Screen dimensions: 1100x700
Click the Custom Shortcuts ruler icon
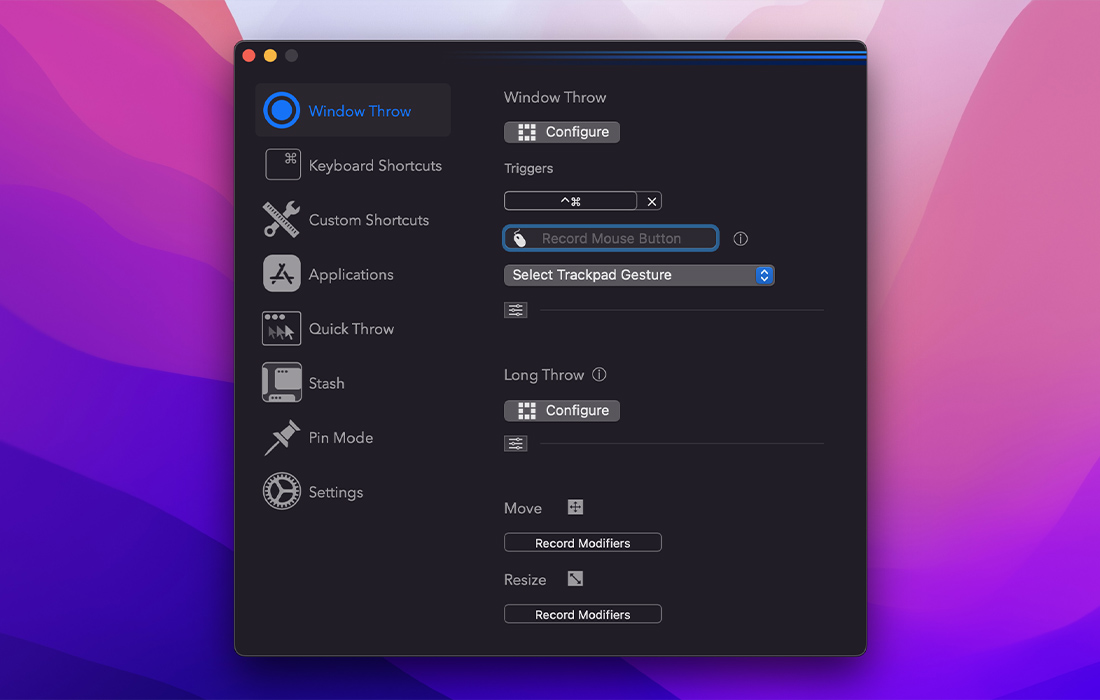tap(282, 219)
